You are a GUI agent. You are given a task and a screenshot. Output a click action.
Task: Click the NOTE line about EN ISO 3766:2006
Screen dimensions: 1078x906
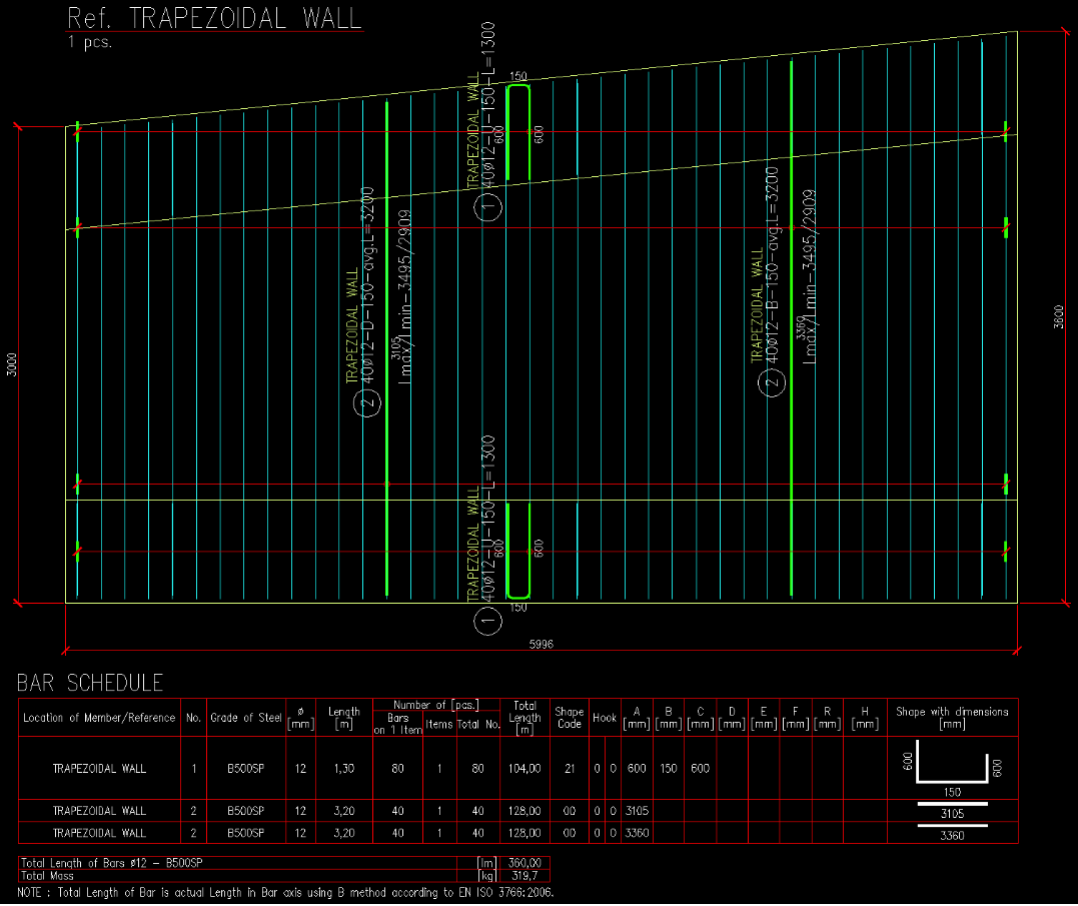pyautogui.click(x=285, y=892)
